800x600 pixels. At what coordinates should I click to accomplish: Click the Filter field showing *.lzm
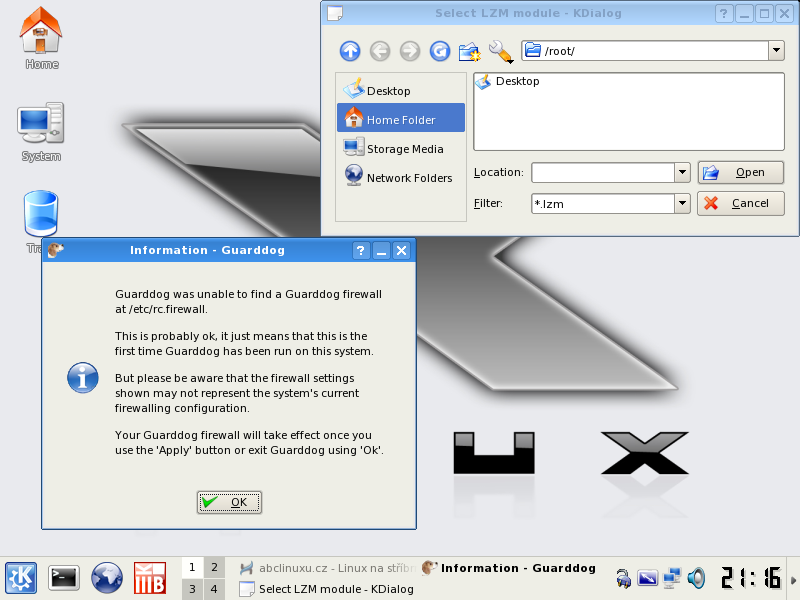[x=603, y=204]
